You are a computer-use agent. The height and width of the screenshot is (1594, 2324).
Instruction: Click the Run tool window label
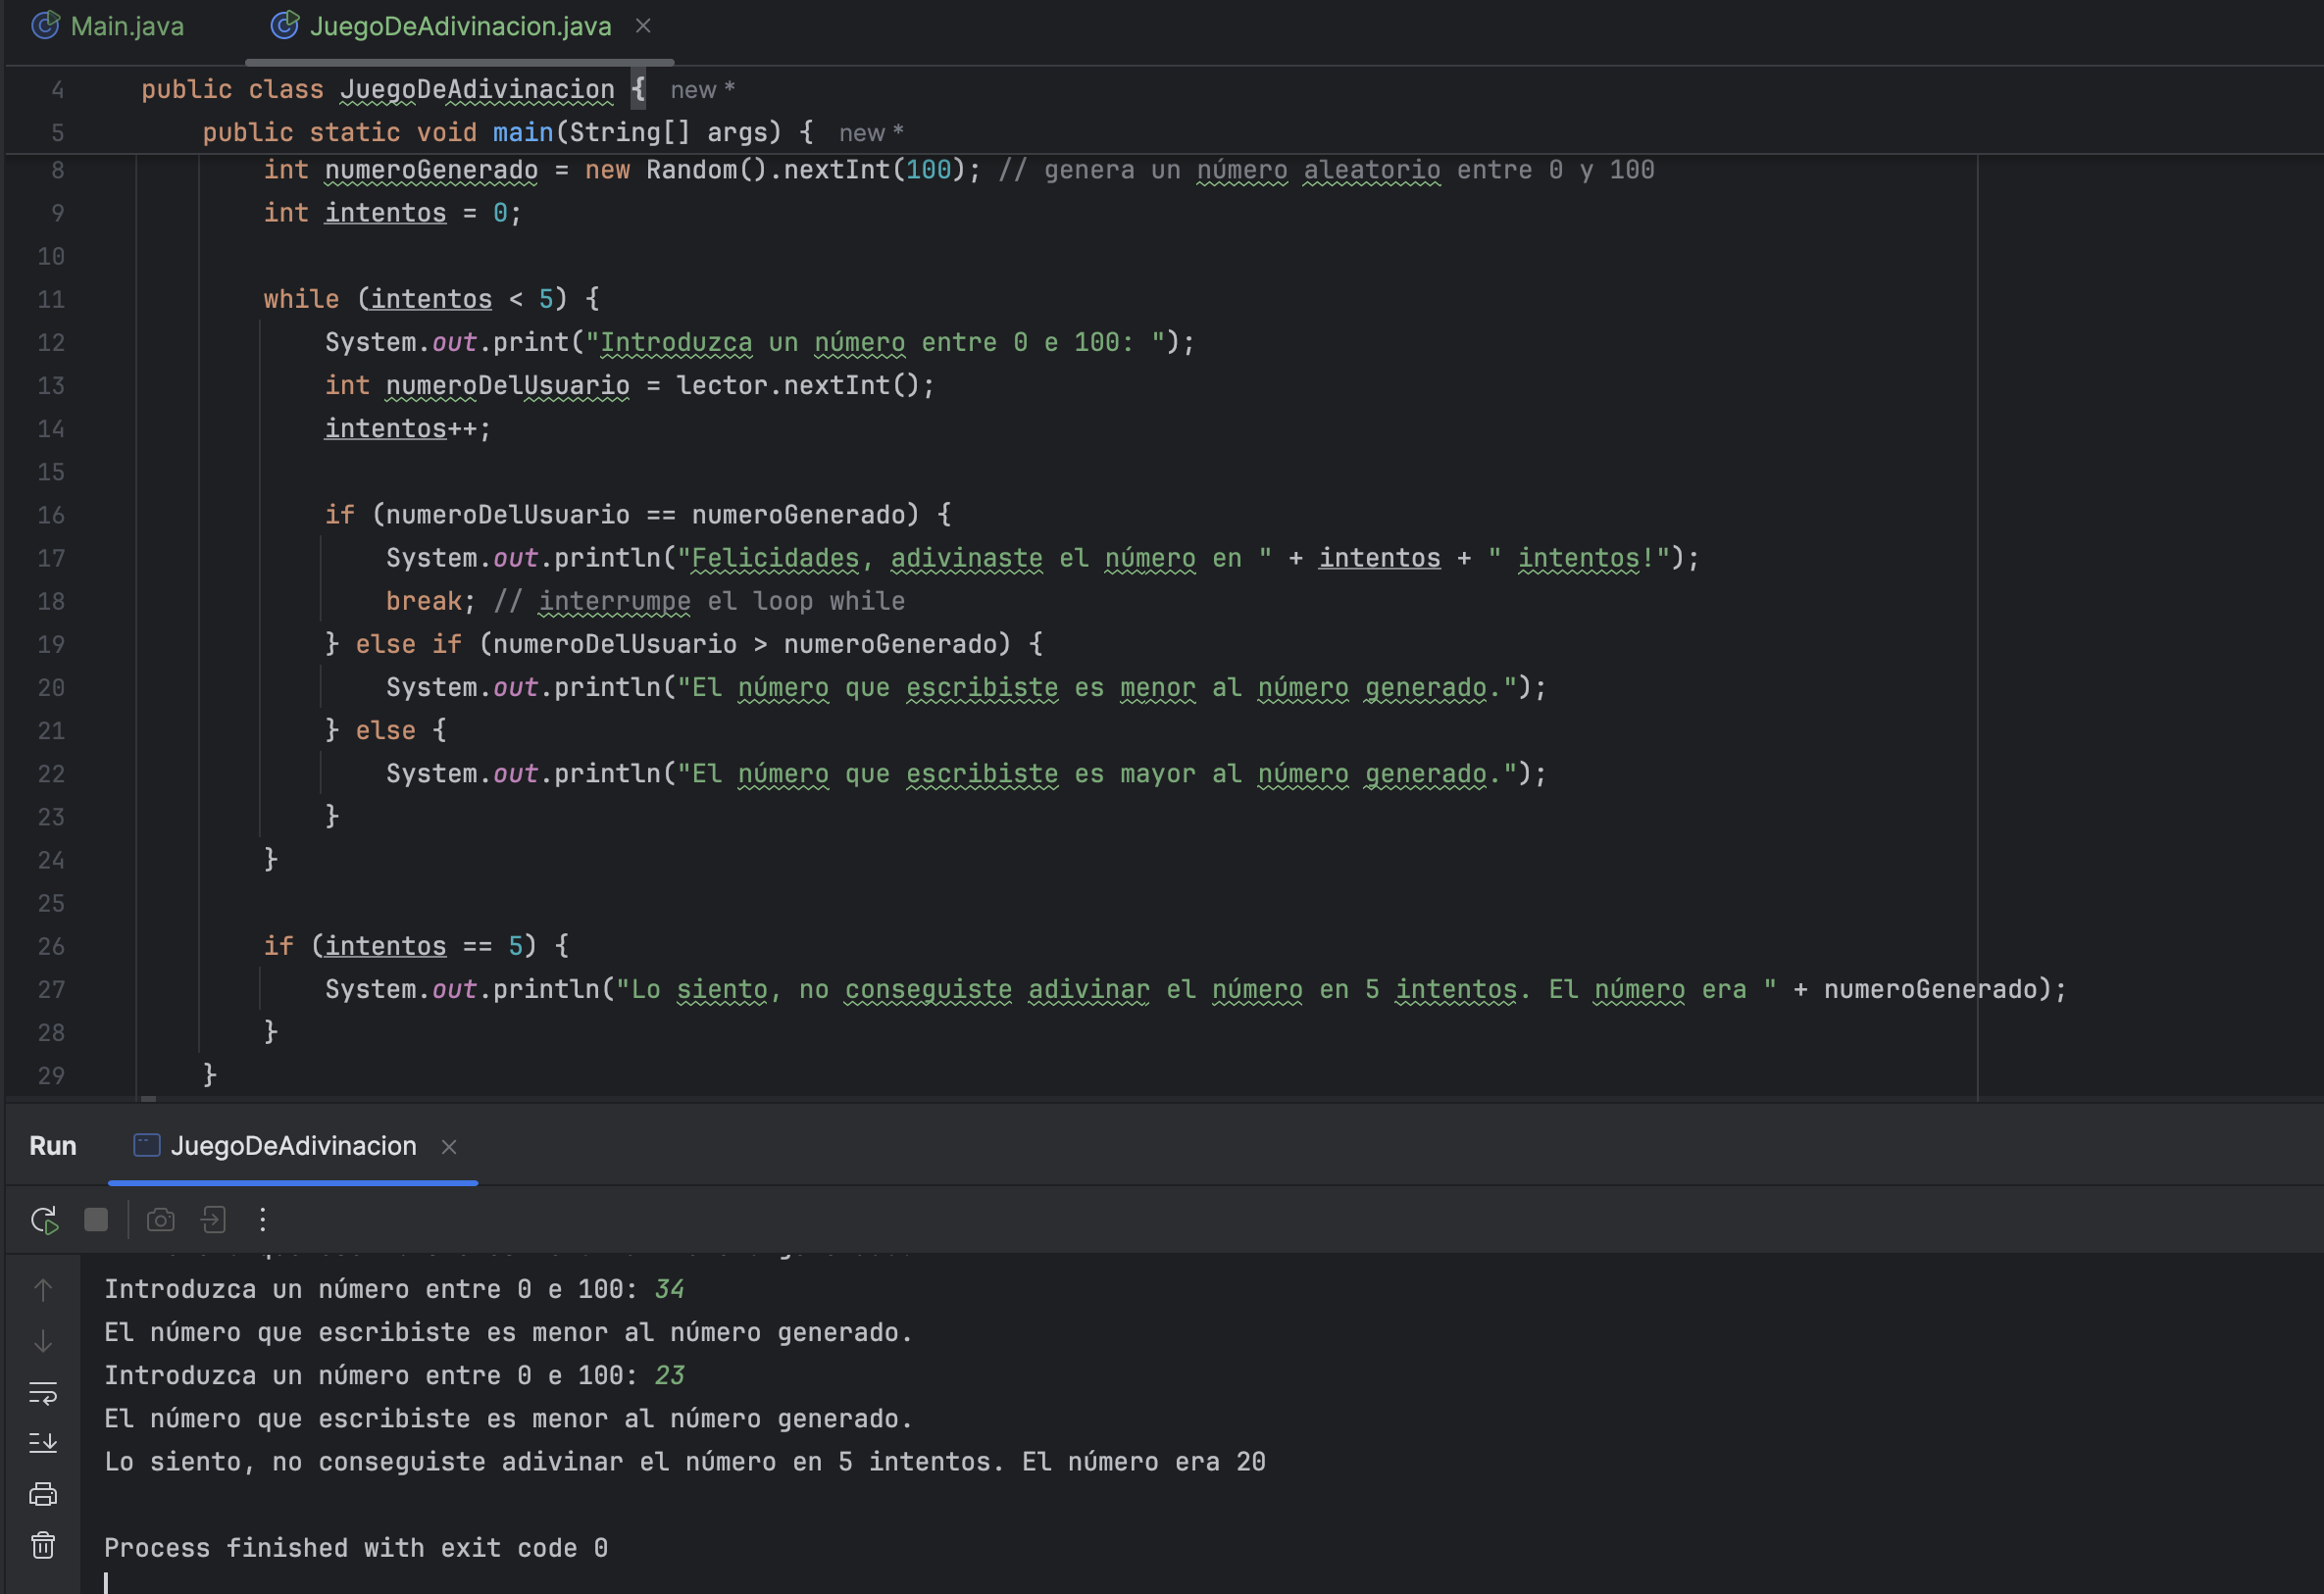(x=53, y=1146)
